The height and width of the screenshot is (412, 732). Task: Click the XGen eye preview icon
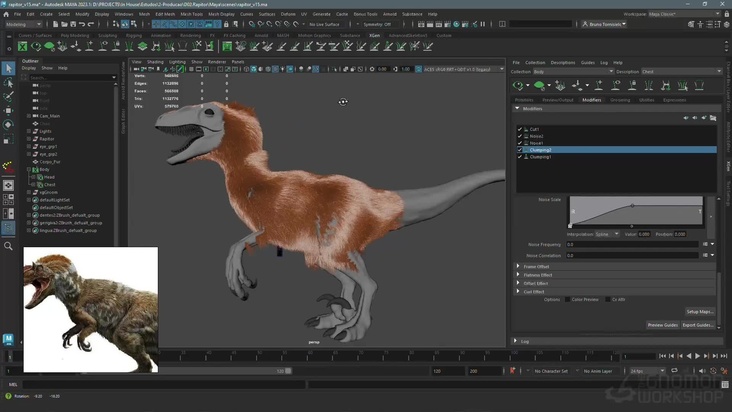520,86
